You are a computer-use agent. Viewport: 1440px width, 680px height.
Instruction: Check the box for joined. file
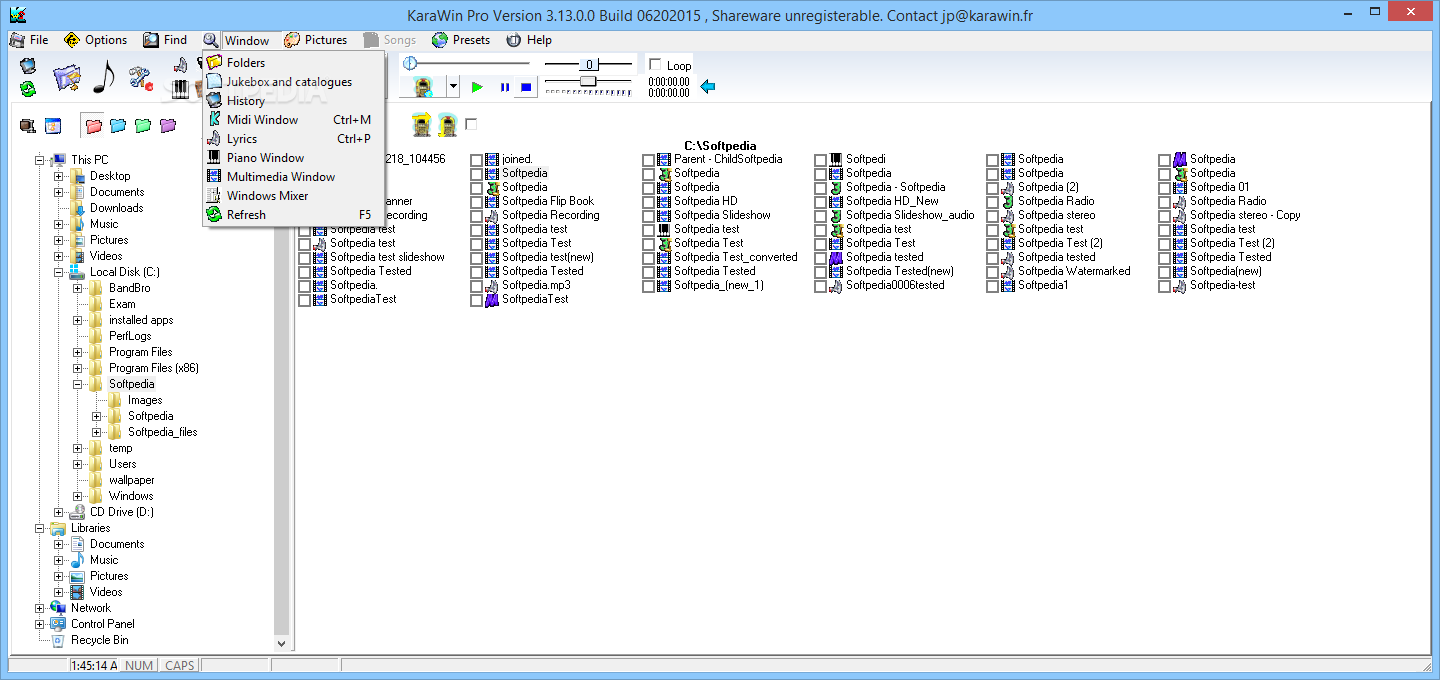click(x=476, y=160)
